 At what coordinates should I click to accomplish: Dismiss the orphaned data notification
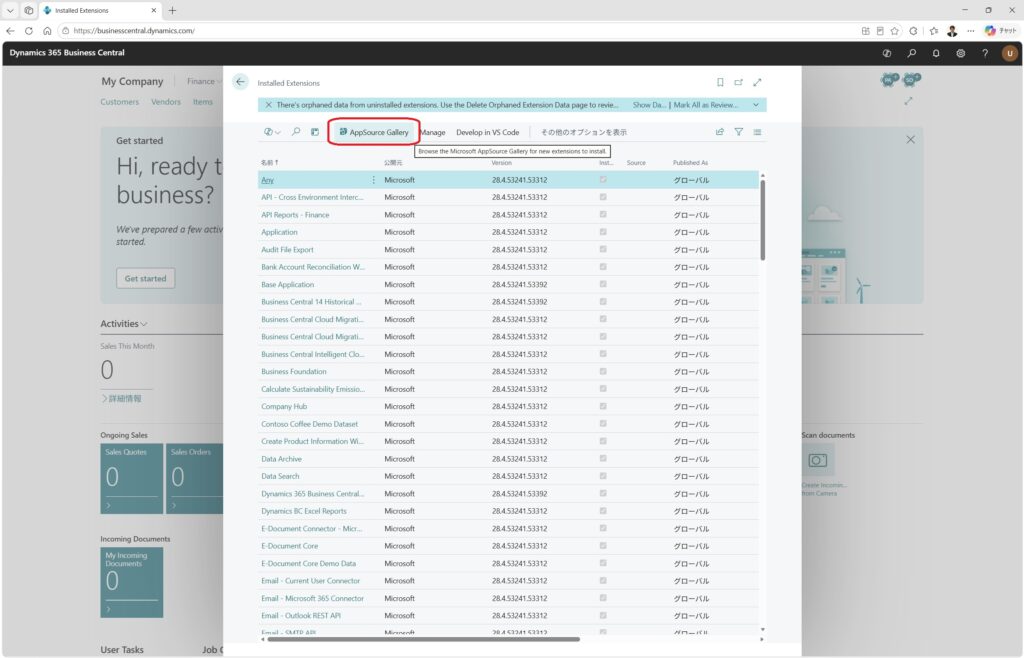click(x=268, y=104)
